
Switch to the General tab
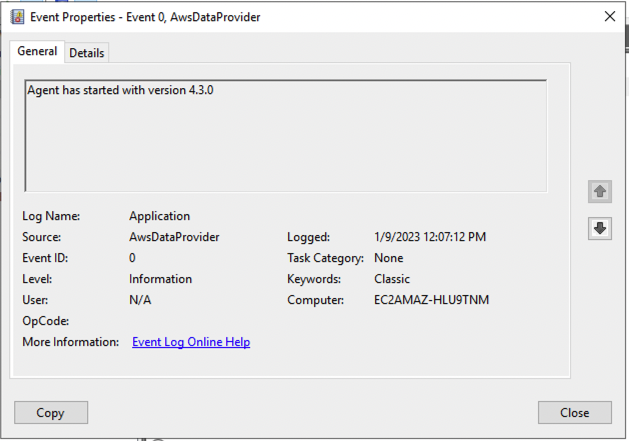click(37, 52)
